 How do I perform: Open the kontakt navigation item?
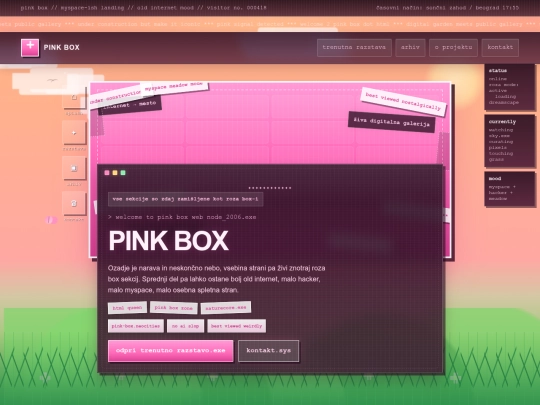click(x=500, y=48)
